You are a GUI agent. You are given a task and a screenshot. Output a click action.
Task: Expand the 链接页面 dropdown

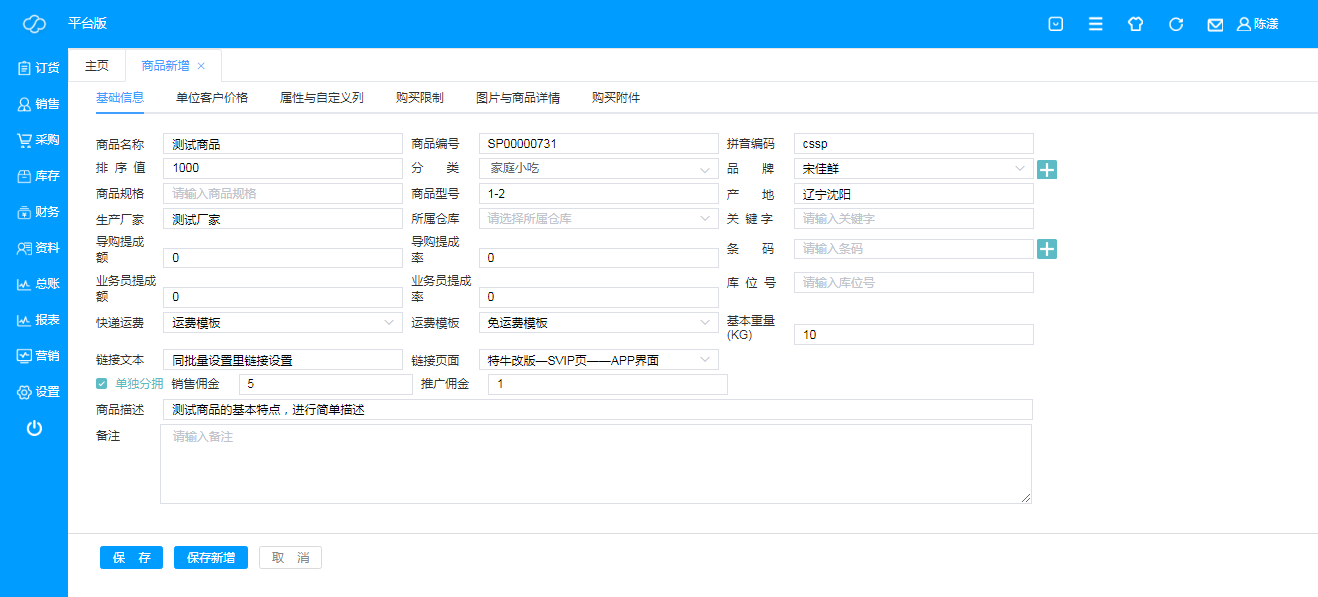point(598,360)
